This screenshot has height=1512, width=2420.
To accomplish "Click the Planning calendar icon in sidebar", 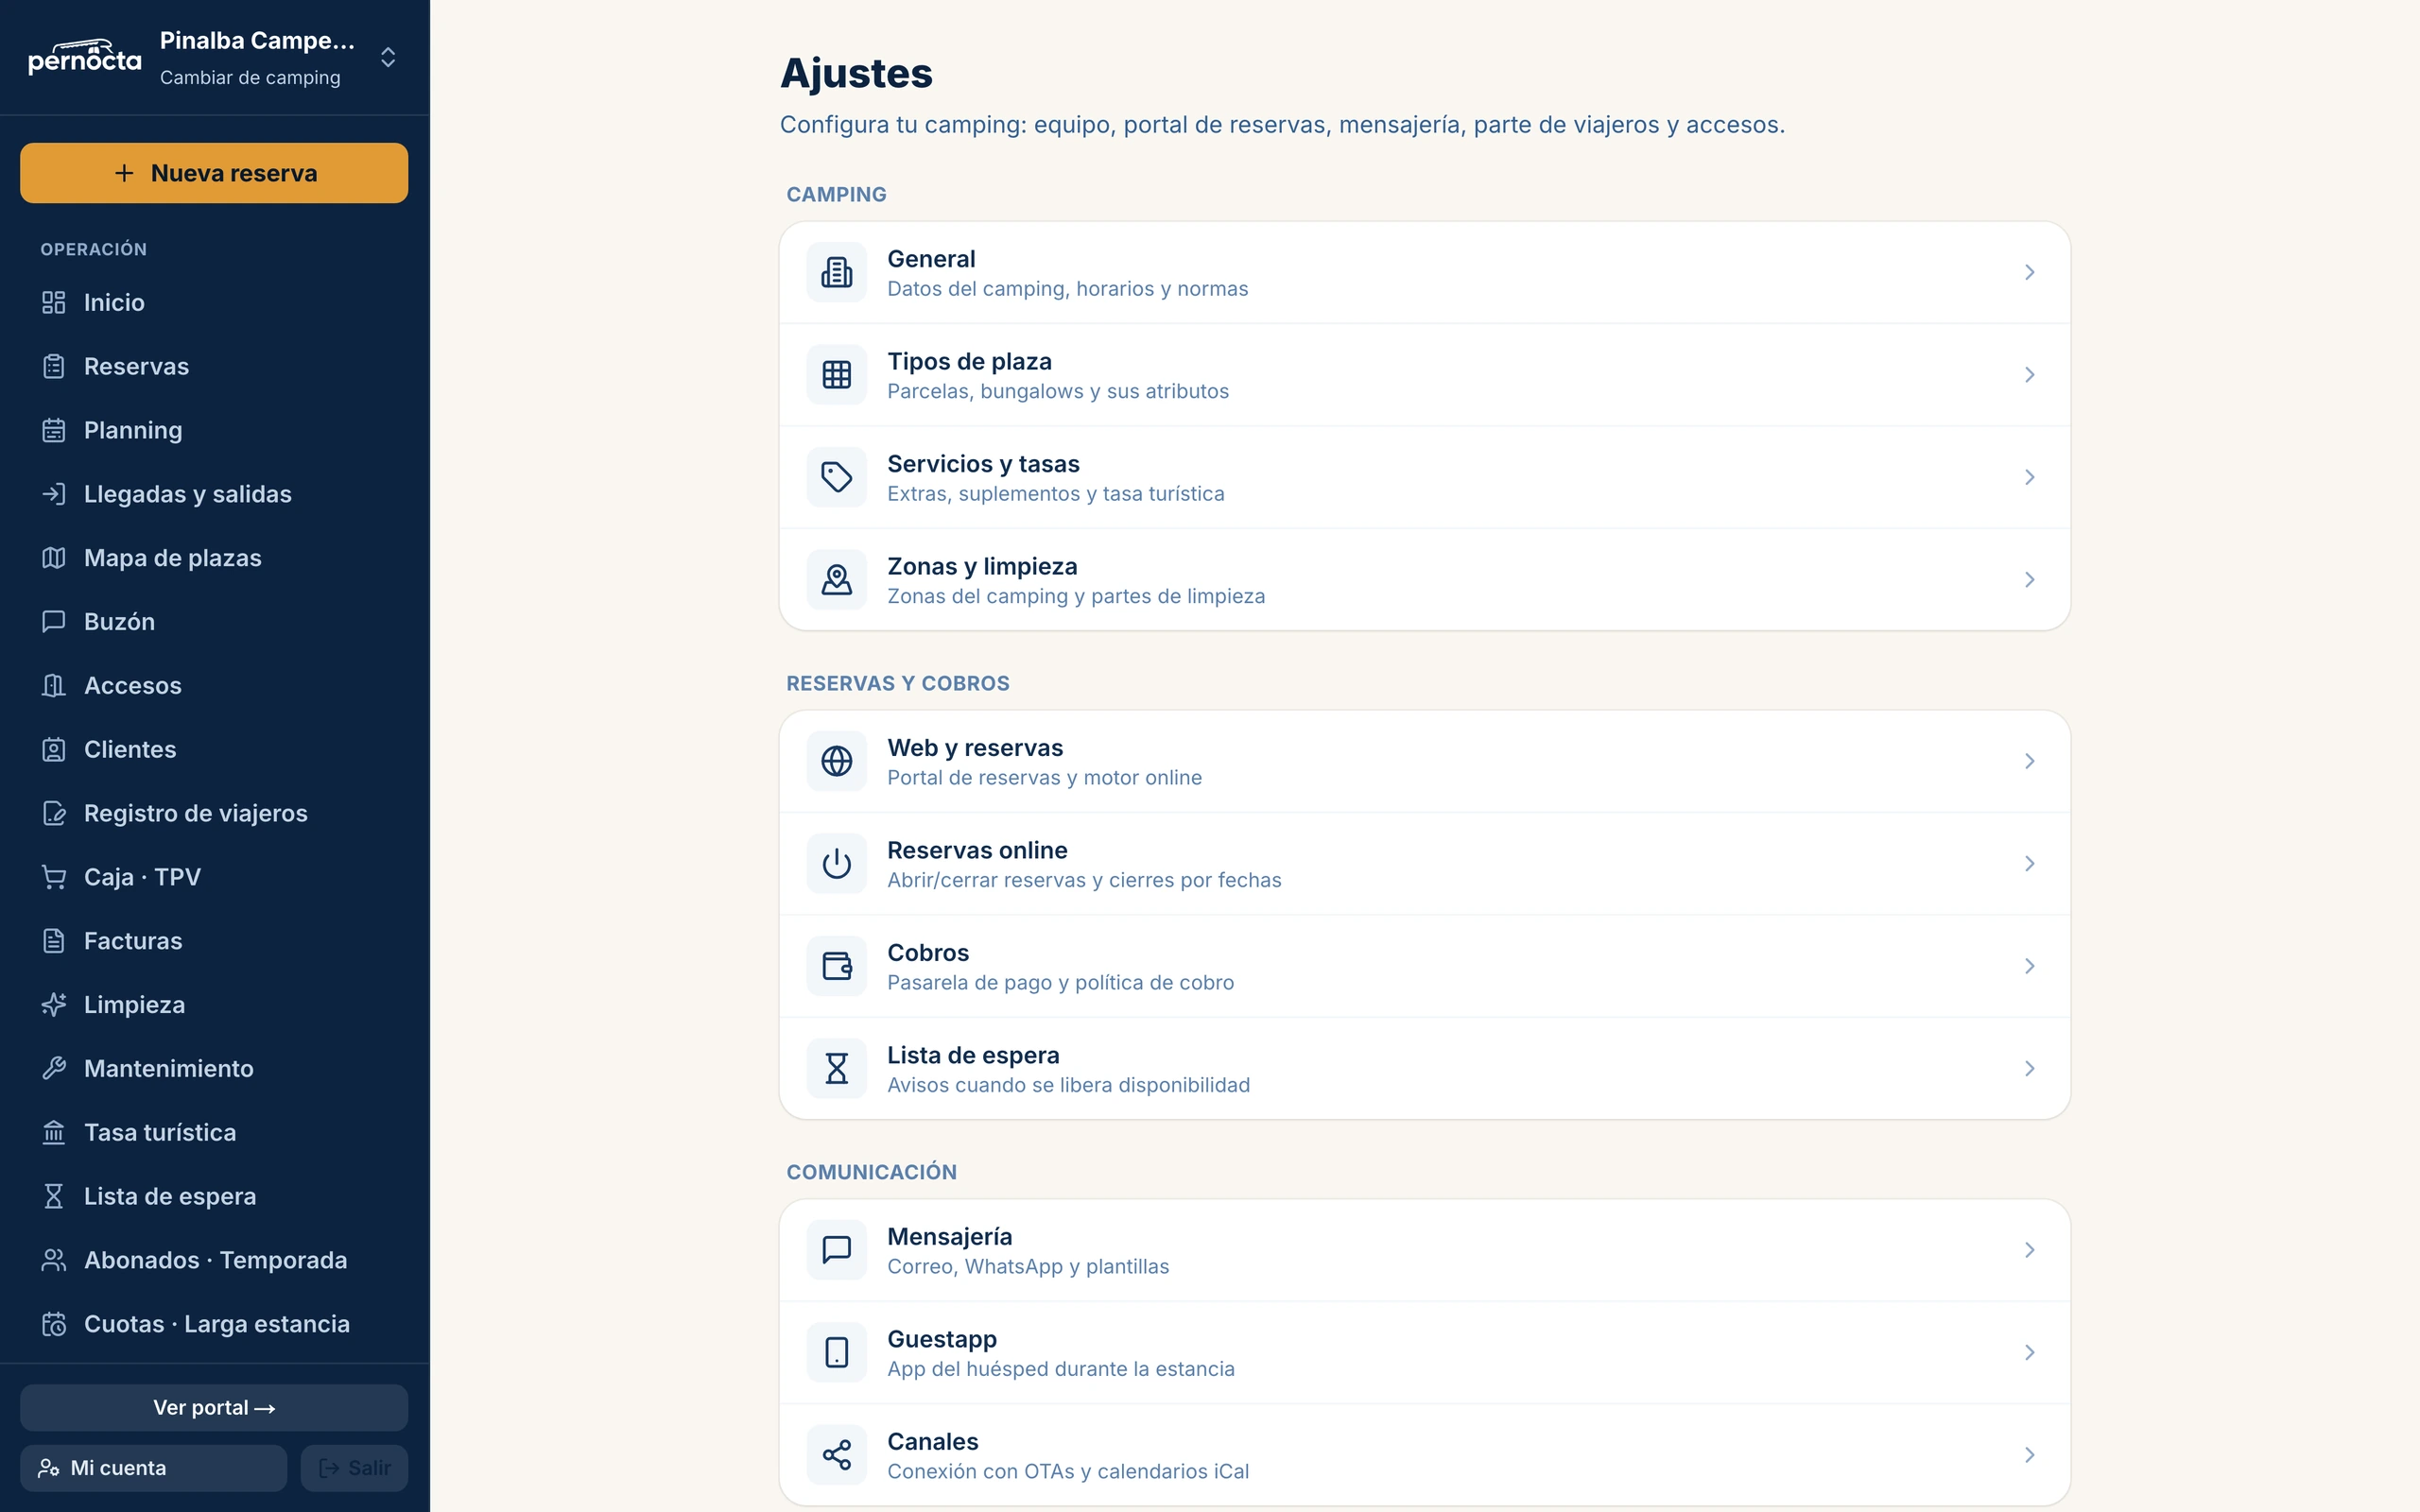I will pos(54,431).
